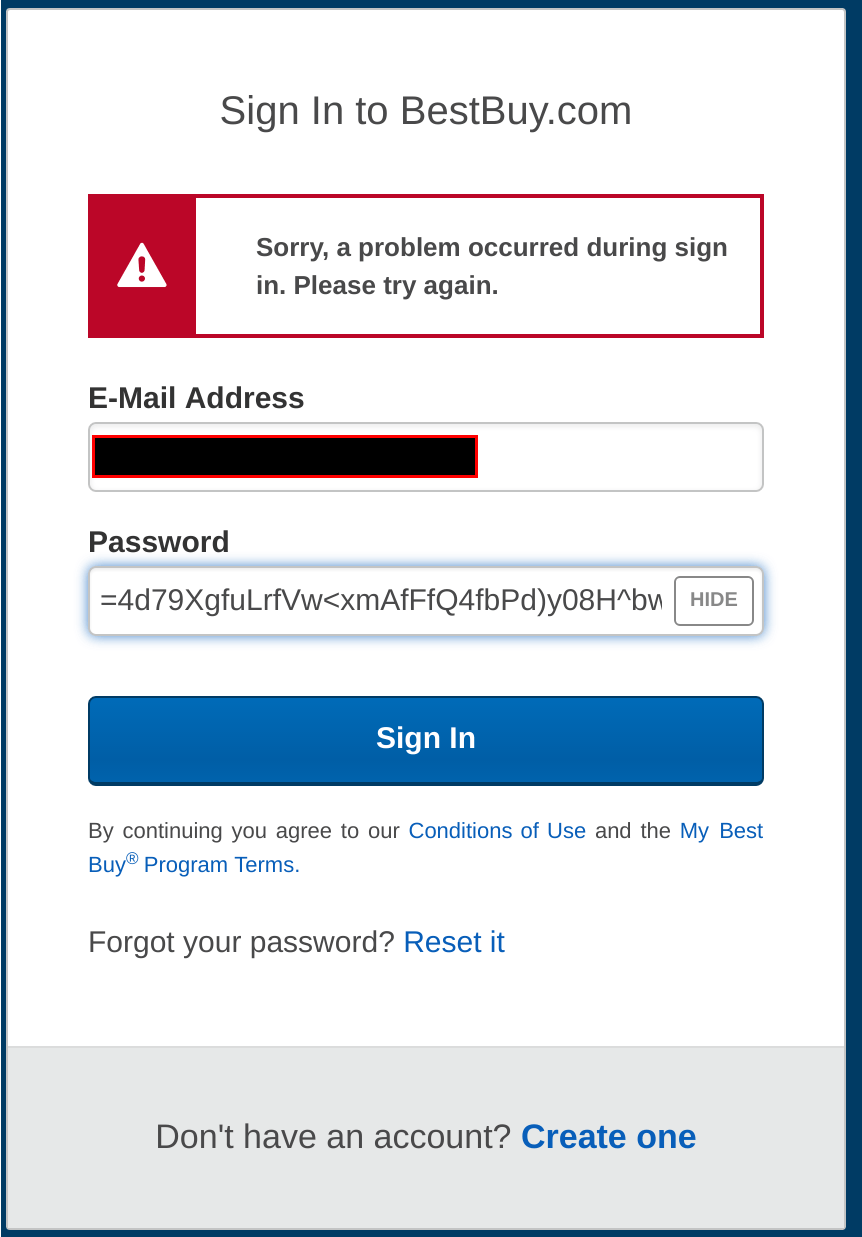Open the Program Terms link
Screen dimensions: 862x1237
221,865
